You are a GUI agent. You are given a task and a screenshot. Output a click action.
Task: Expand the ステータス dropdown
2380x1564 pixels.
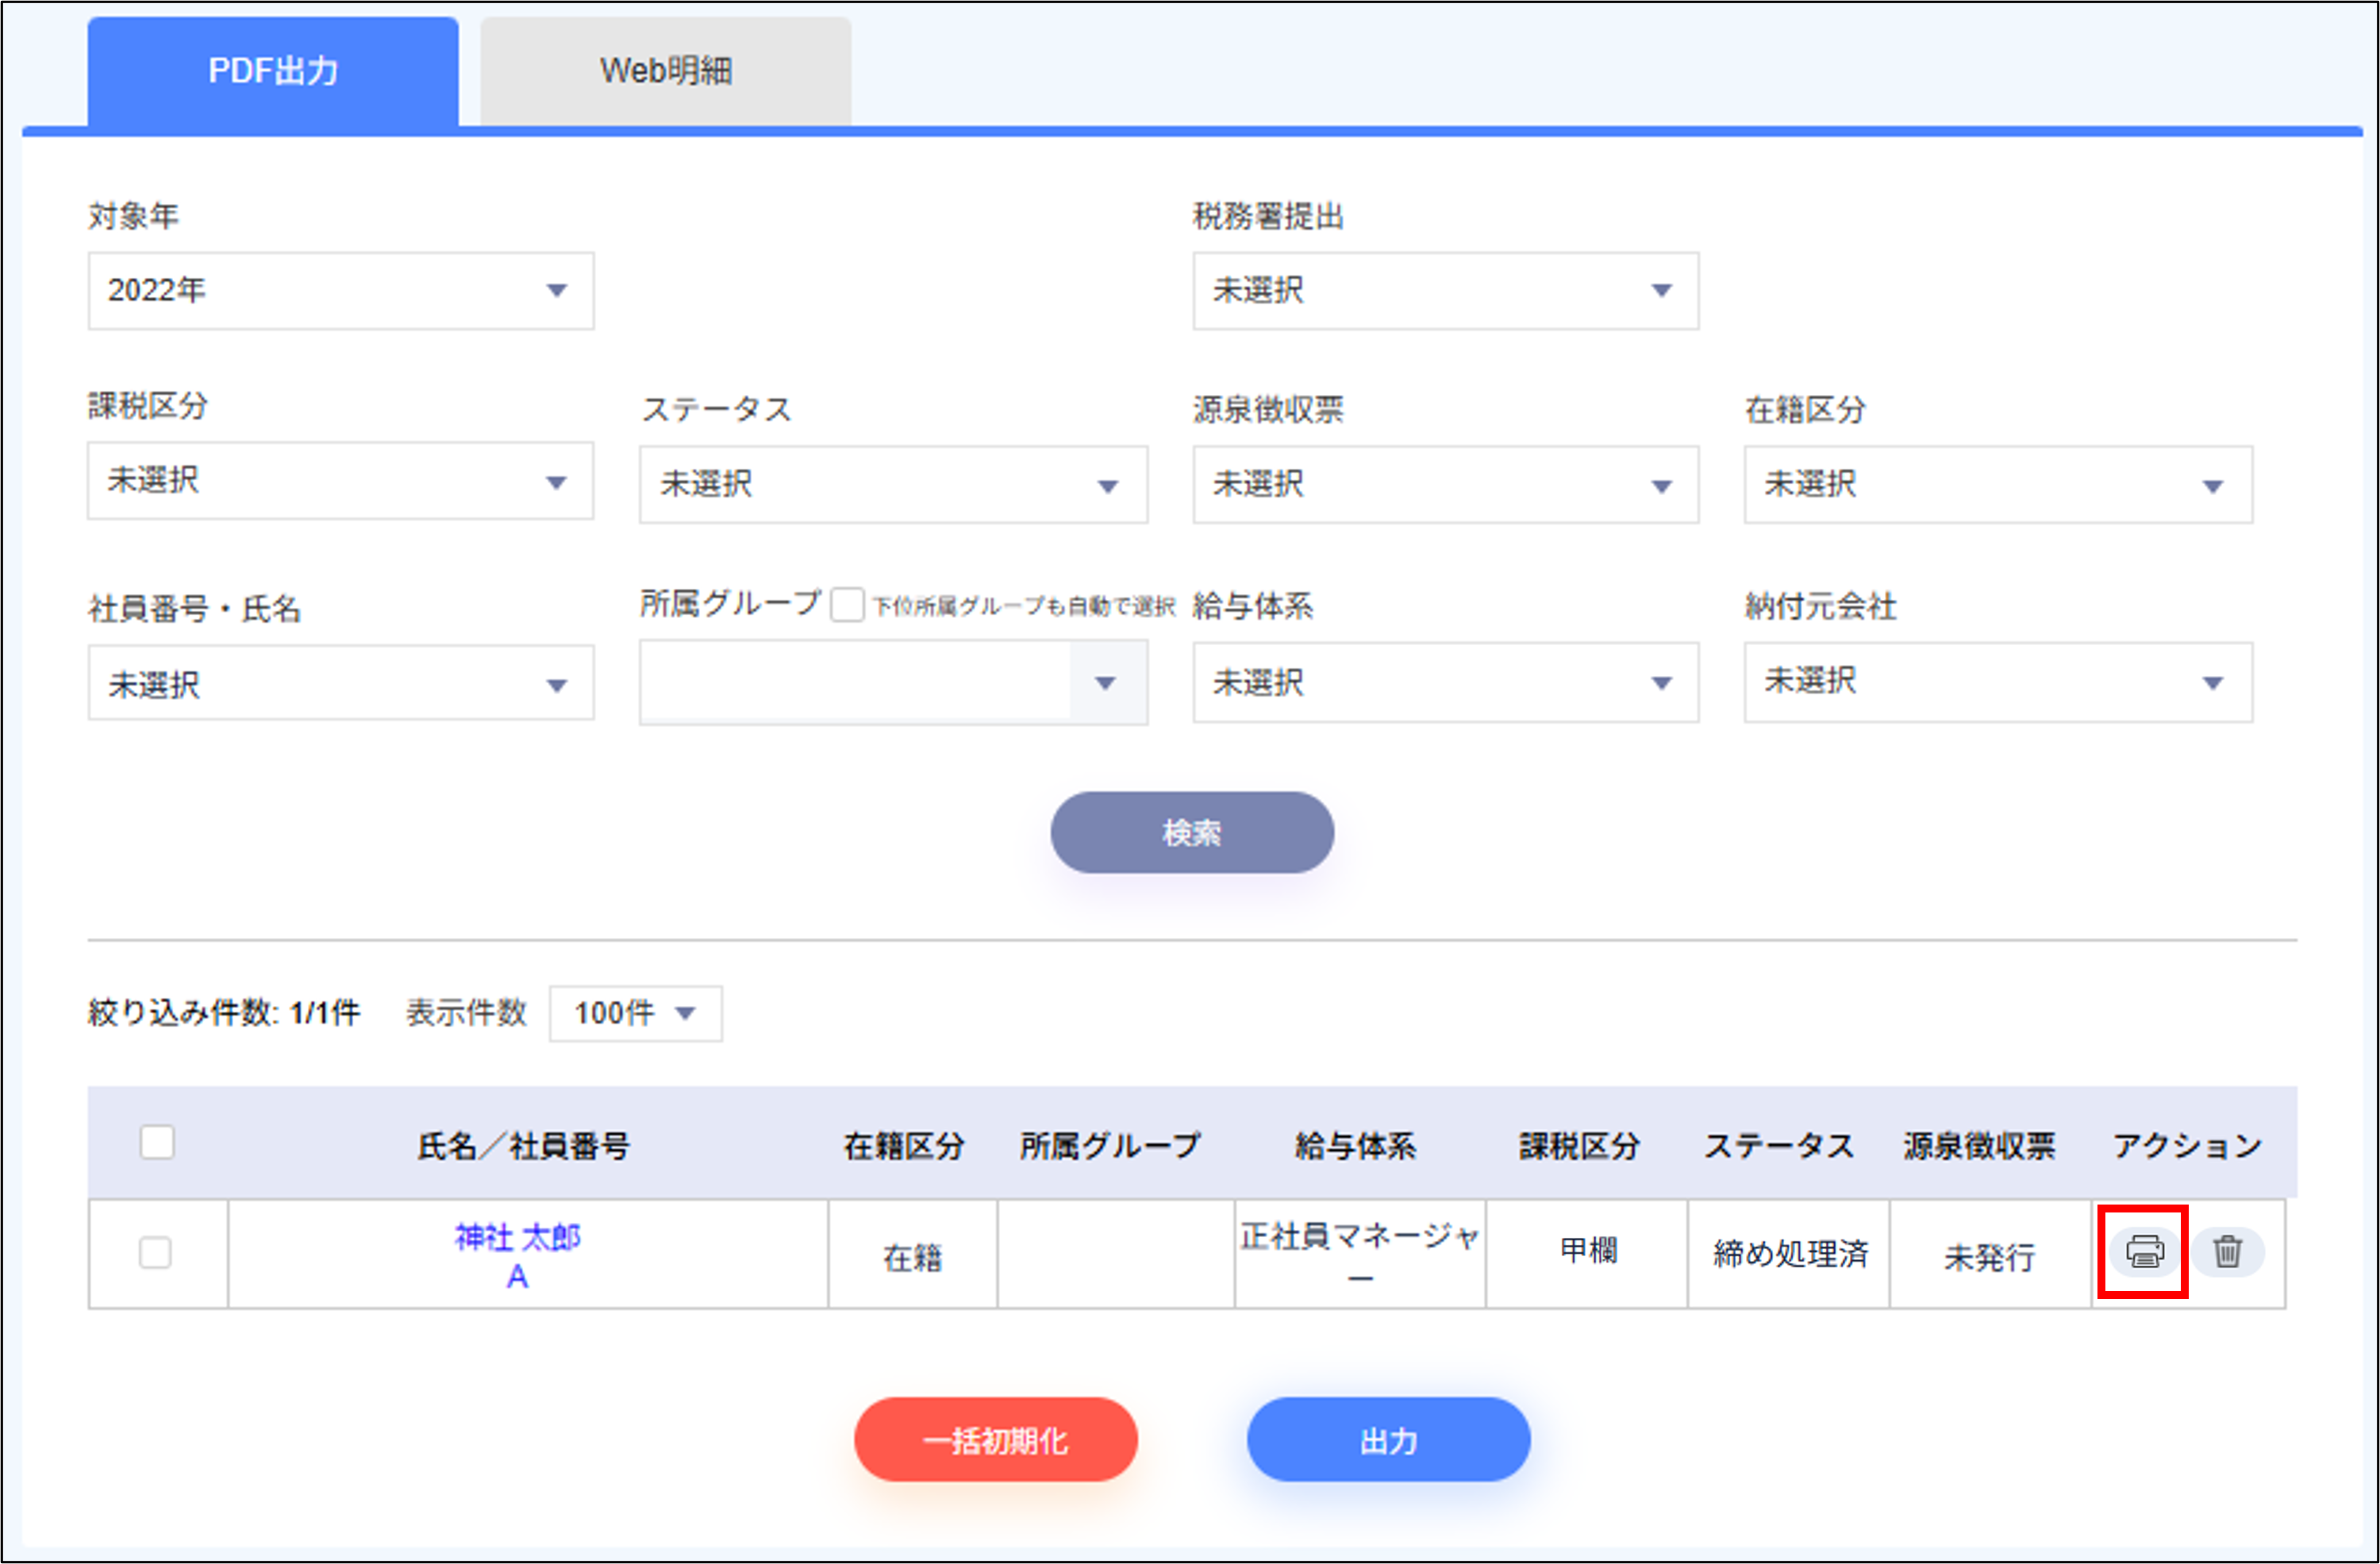(893, 485)
